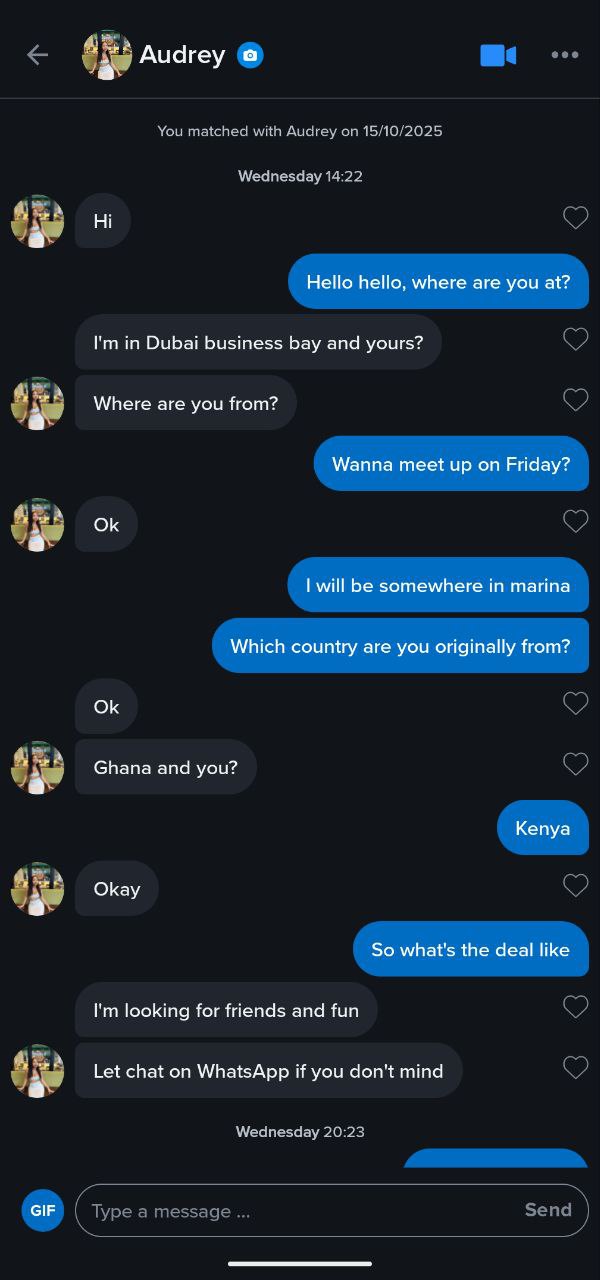Like the "I'm in Dubai business bay" message

pos(575,340)
